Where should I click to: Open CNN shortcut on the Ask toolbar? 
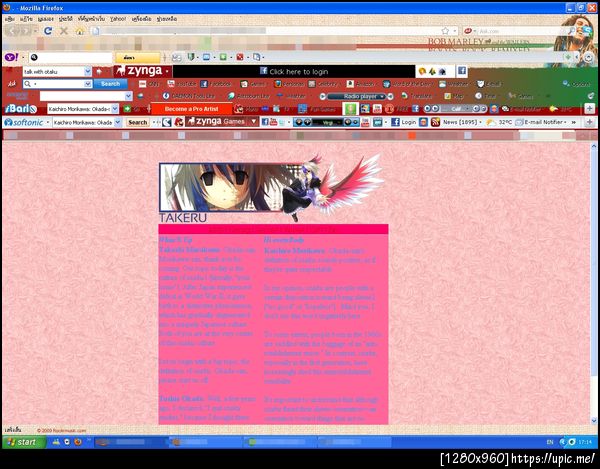149,84
